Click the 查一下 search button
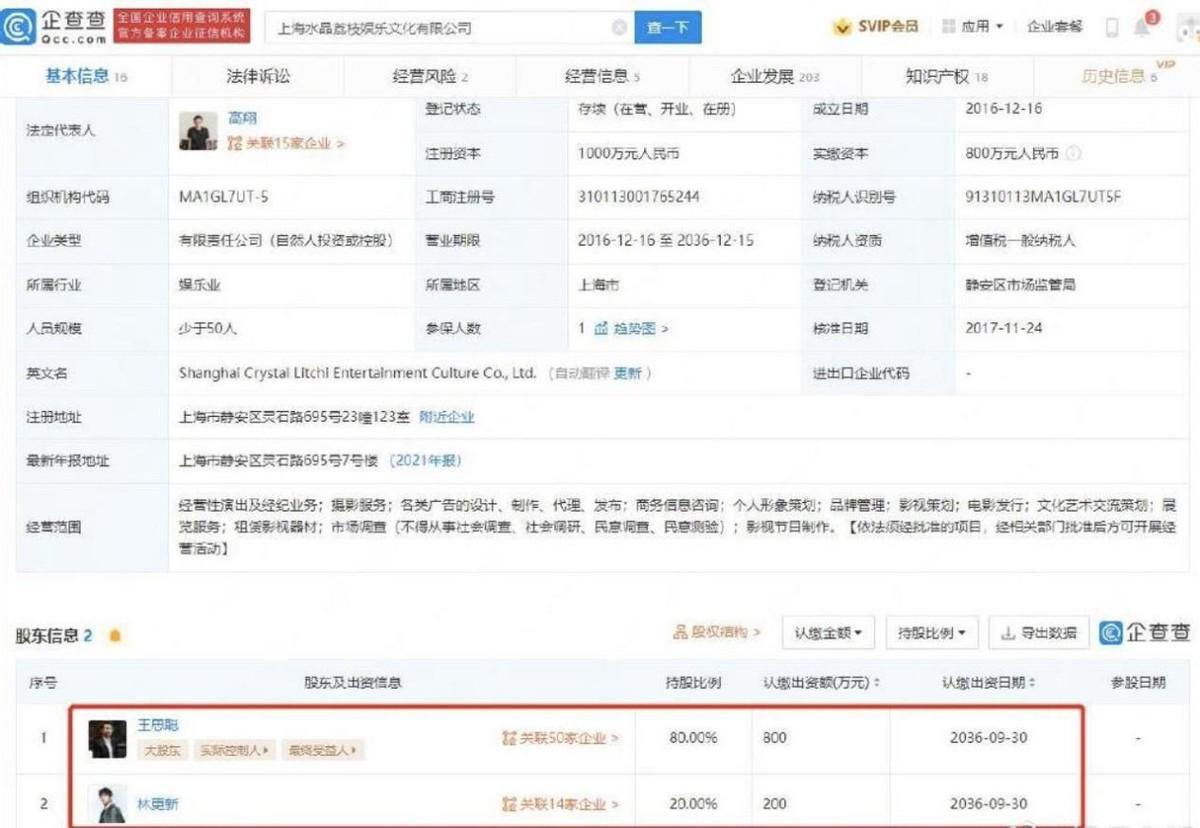 667,28
